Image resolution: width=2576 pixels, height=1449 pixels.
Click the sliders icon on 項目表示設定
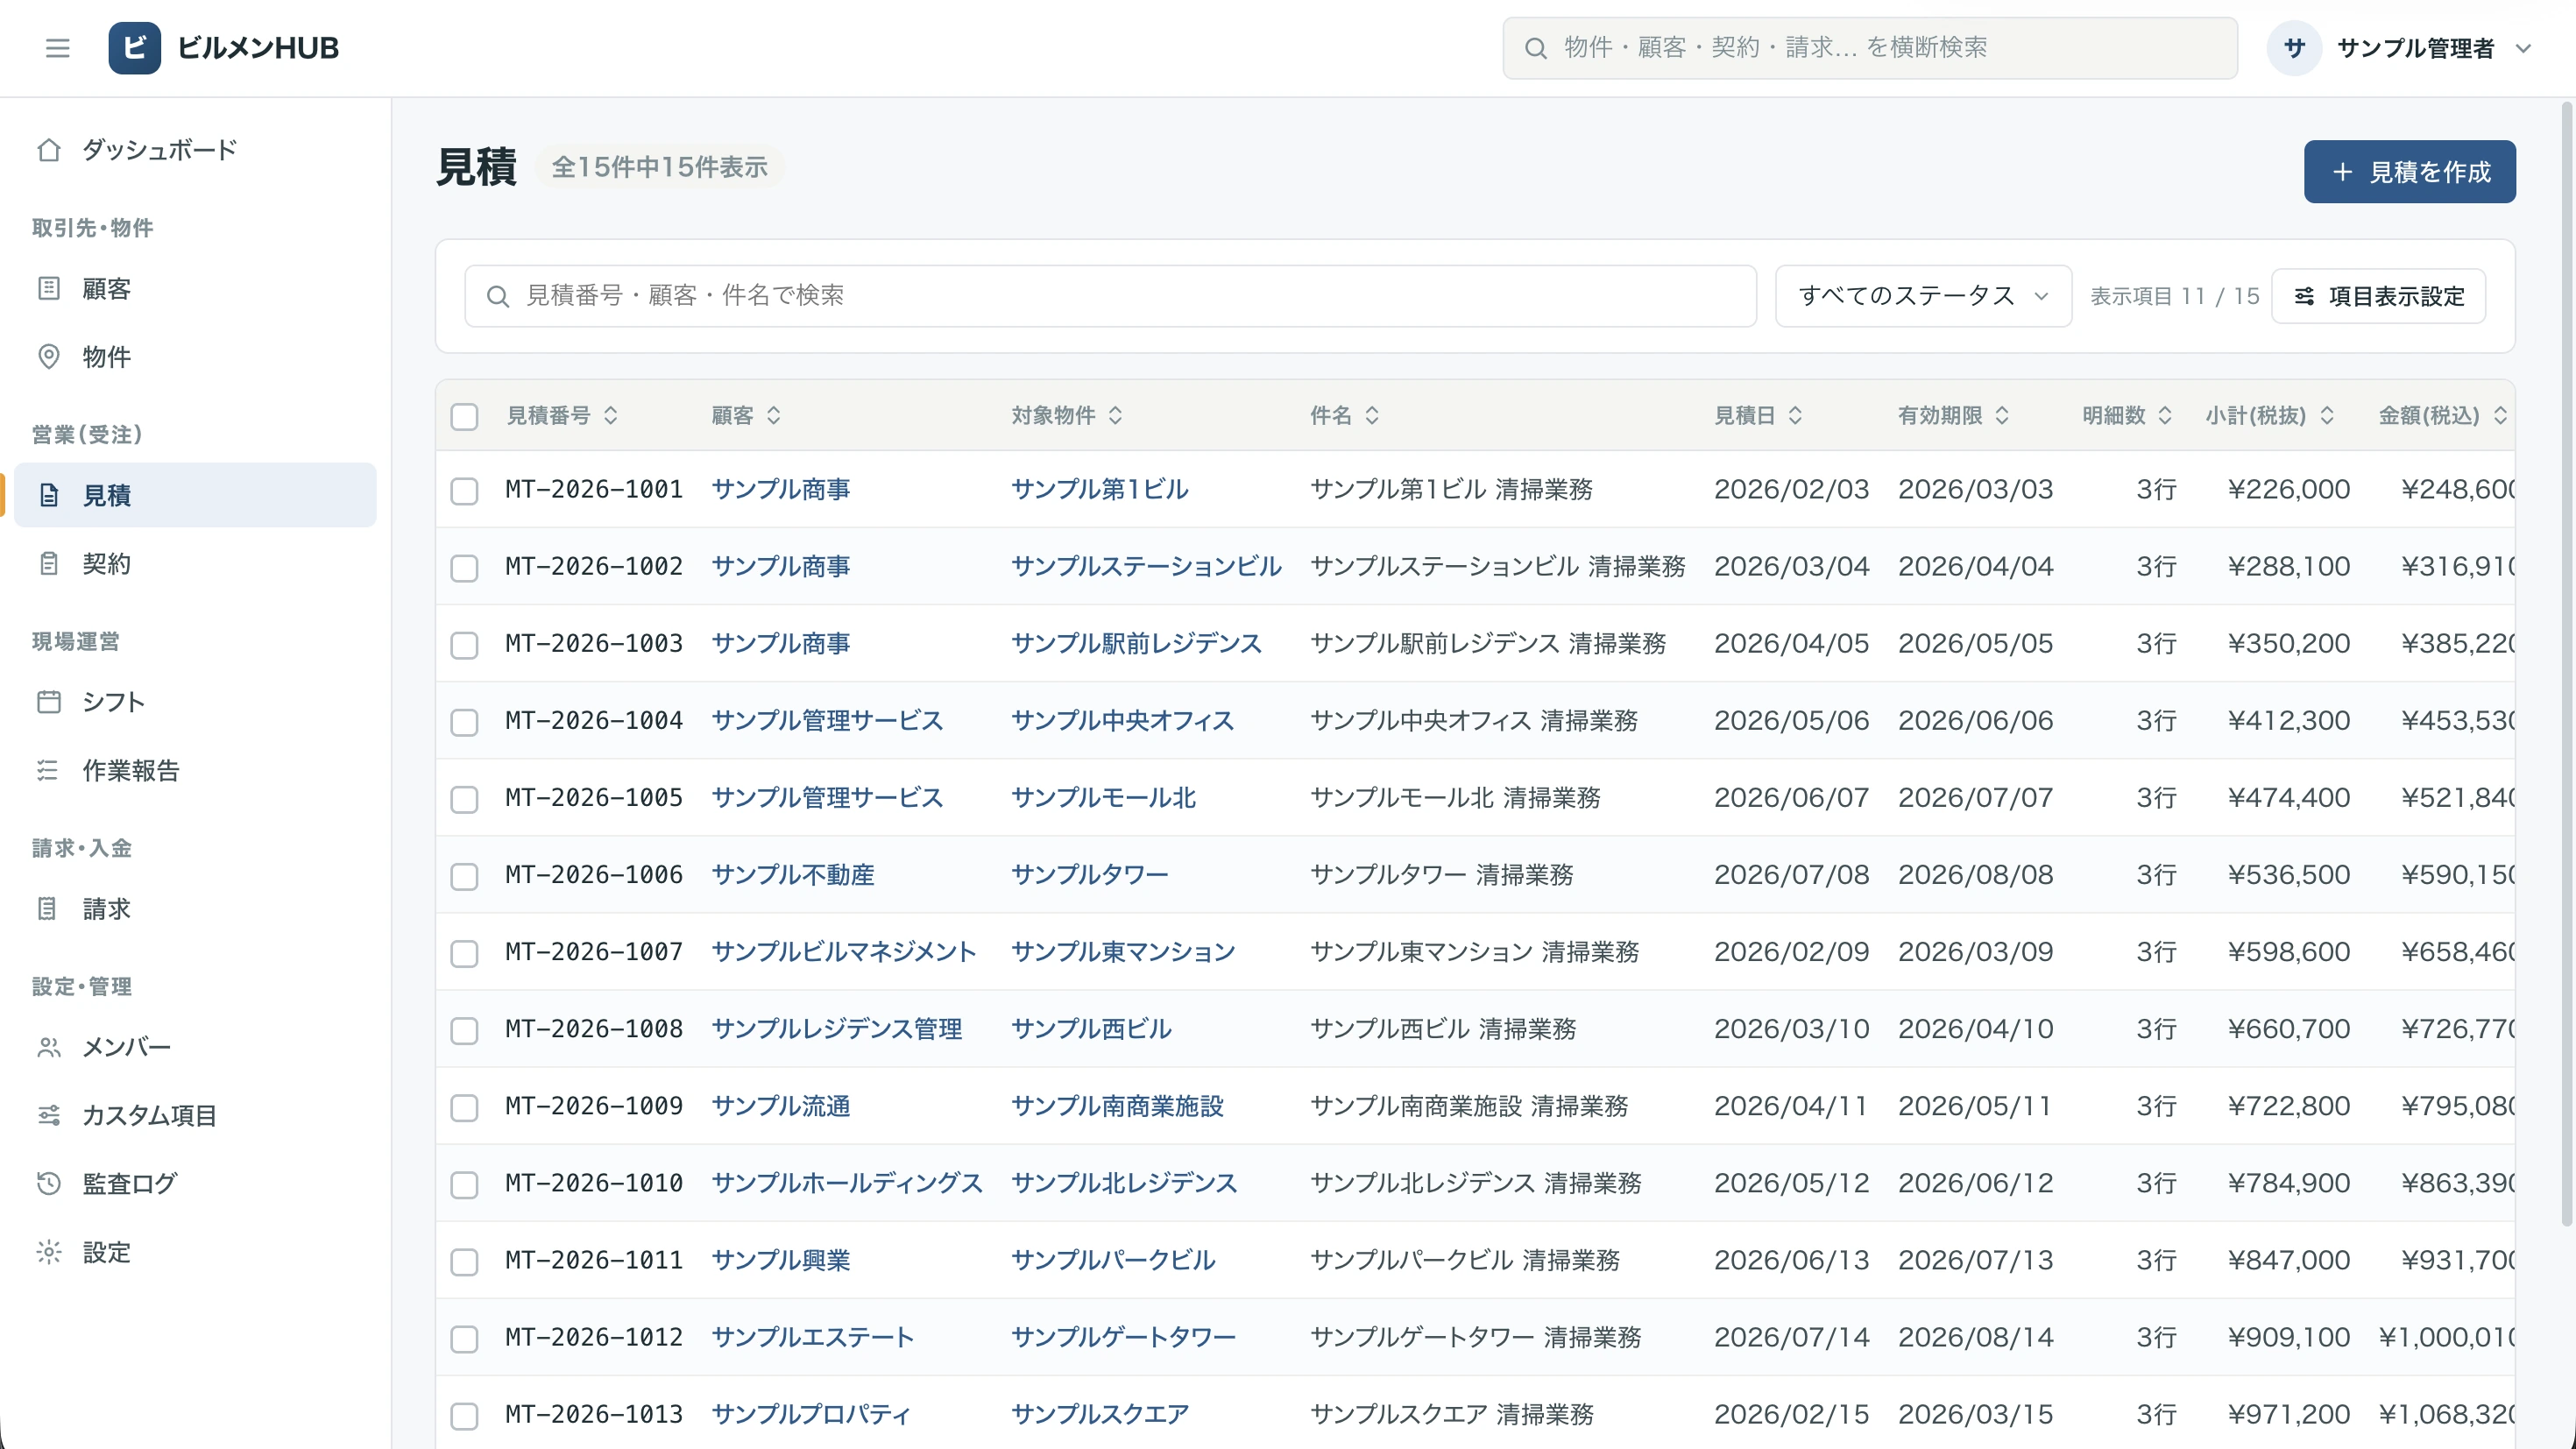click(2304, 296)
